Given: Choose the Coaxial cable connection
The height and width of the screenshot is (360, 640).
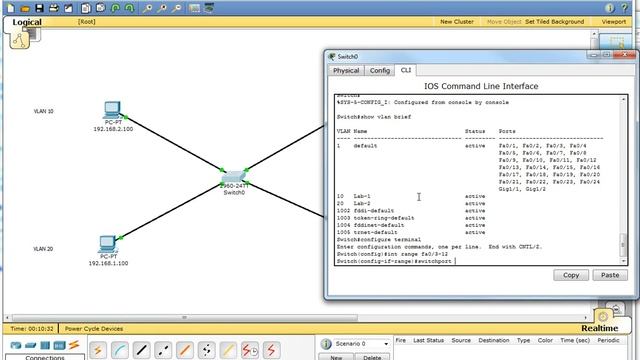Looking at the screenshot, I should point(228,350).
